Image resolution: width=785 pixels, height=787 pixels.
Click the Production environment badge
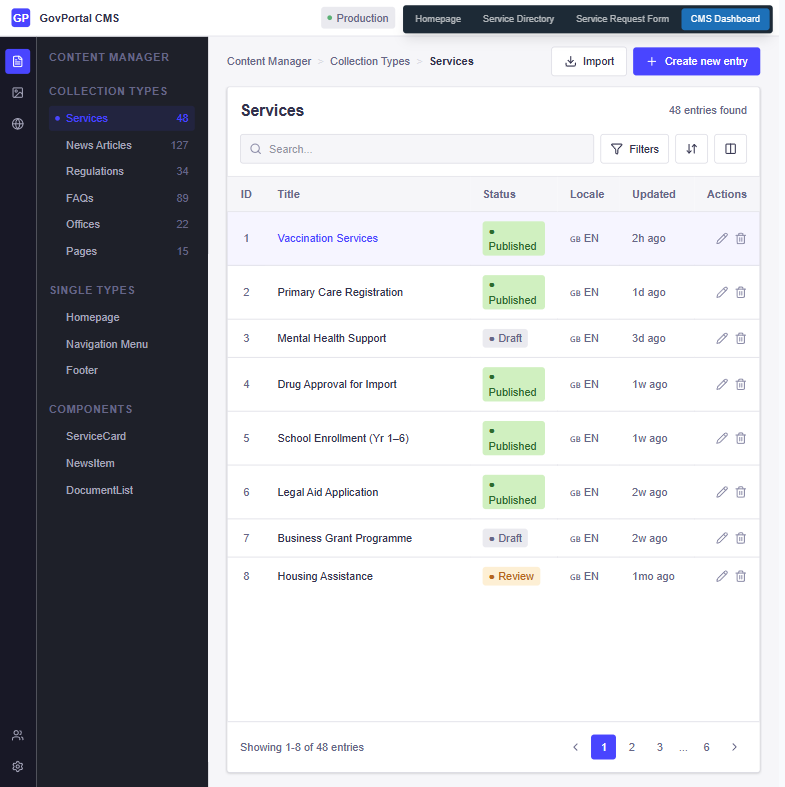tap(358, 18)
